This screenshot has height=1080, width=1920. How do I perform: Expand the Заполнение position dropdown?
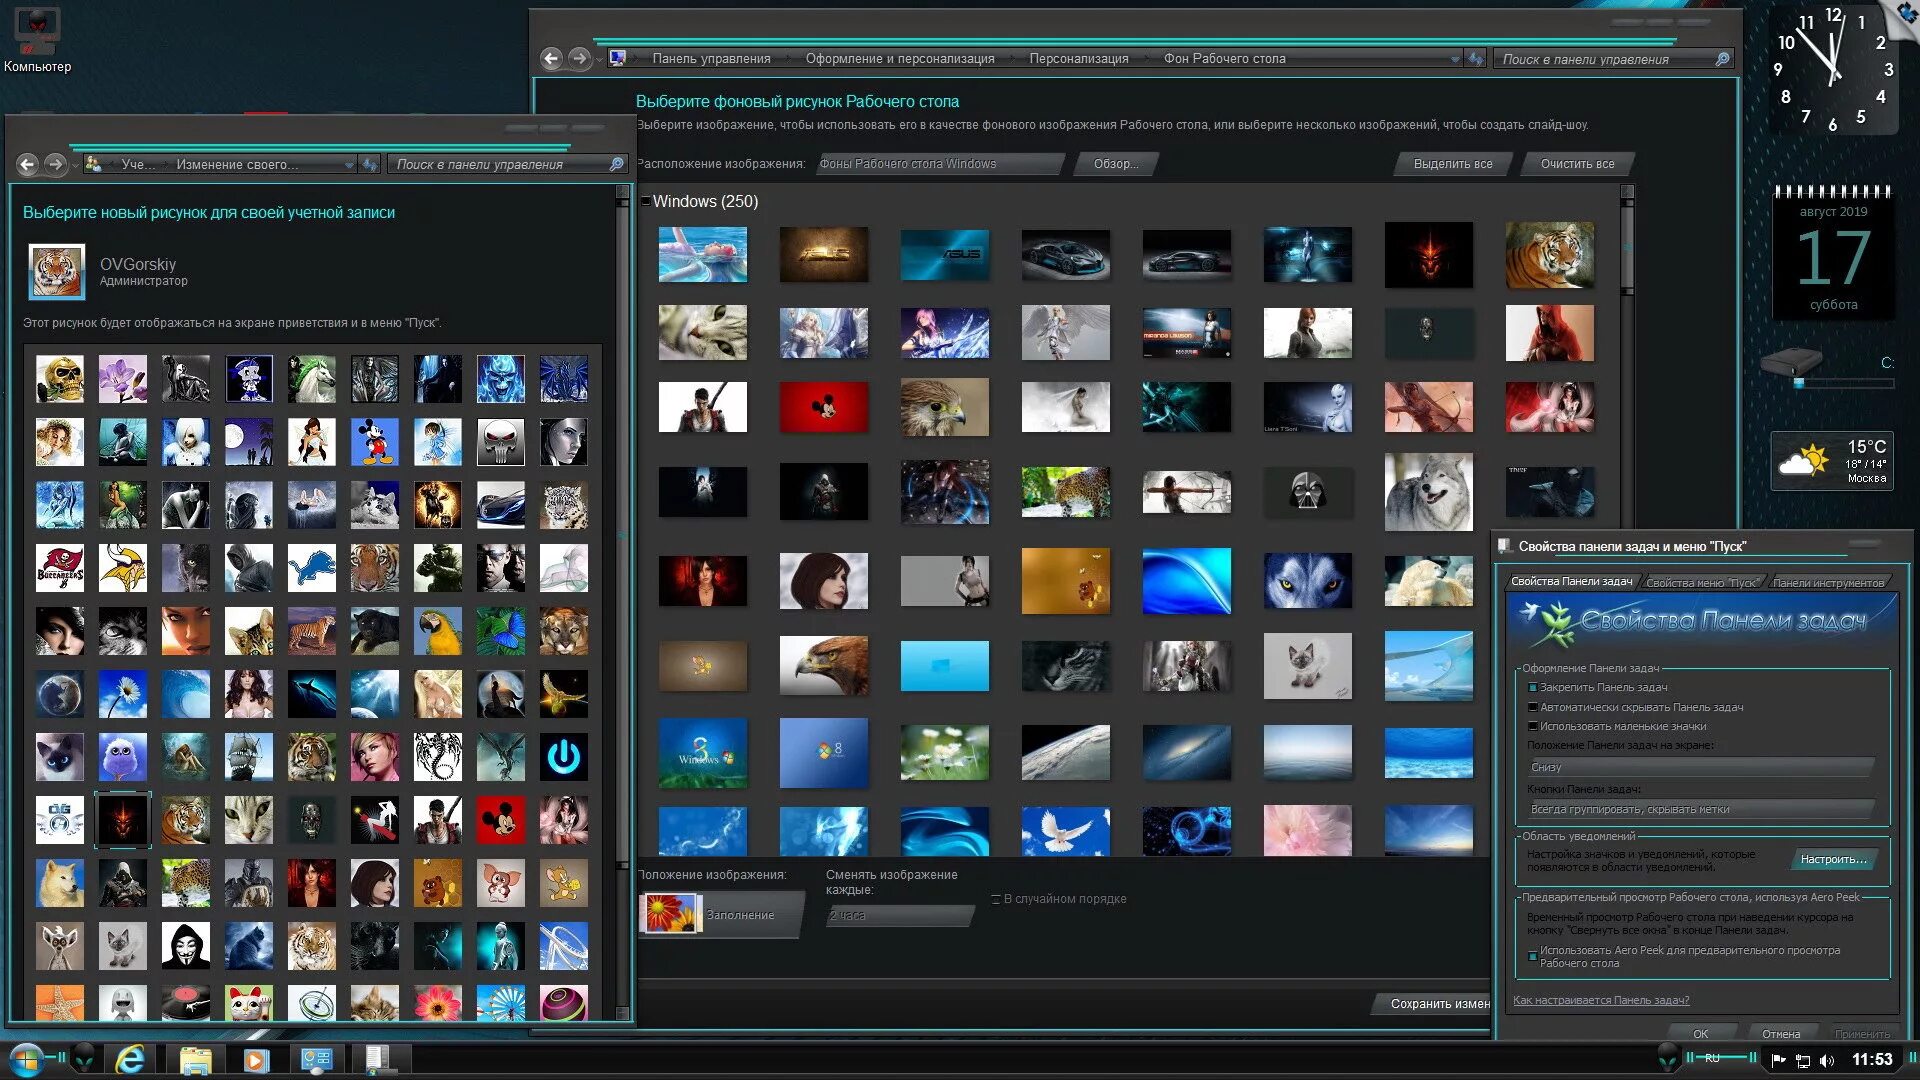(x=740, y=915)
